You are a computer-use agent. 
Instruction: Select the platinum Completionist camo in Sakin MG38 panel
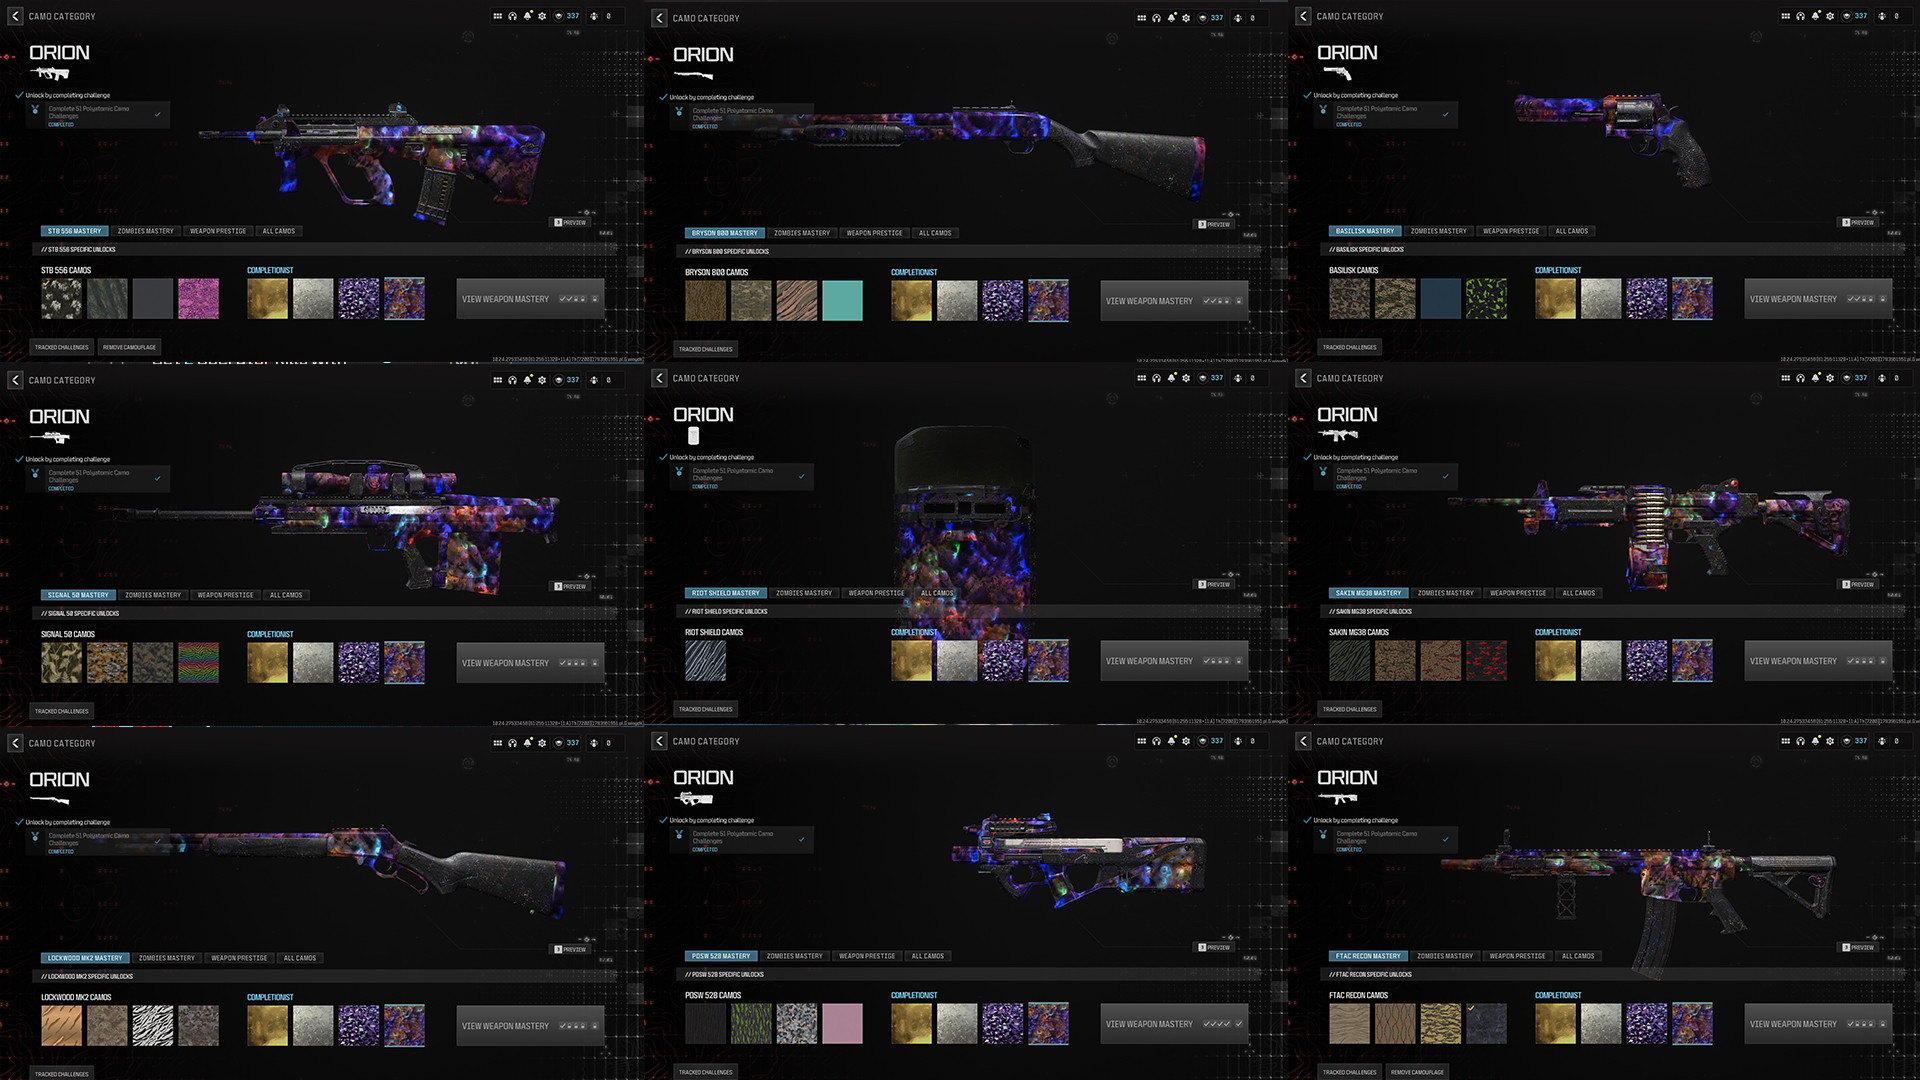click(1601, 661)
